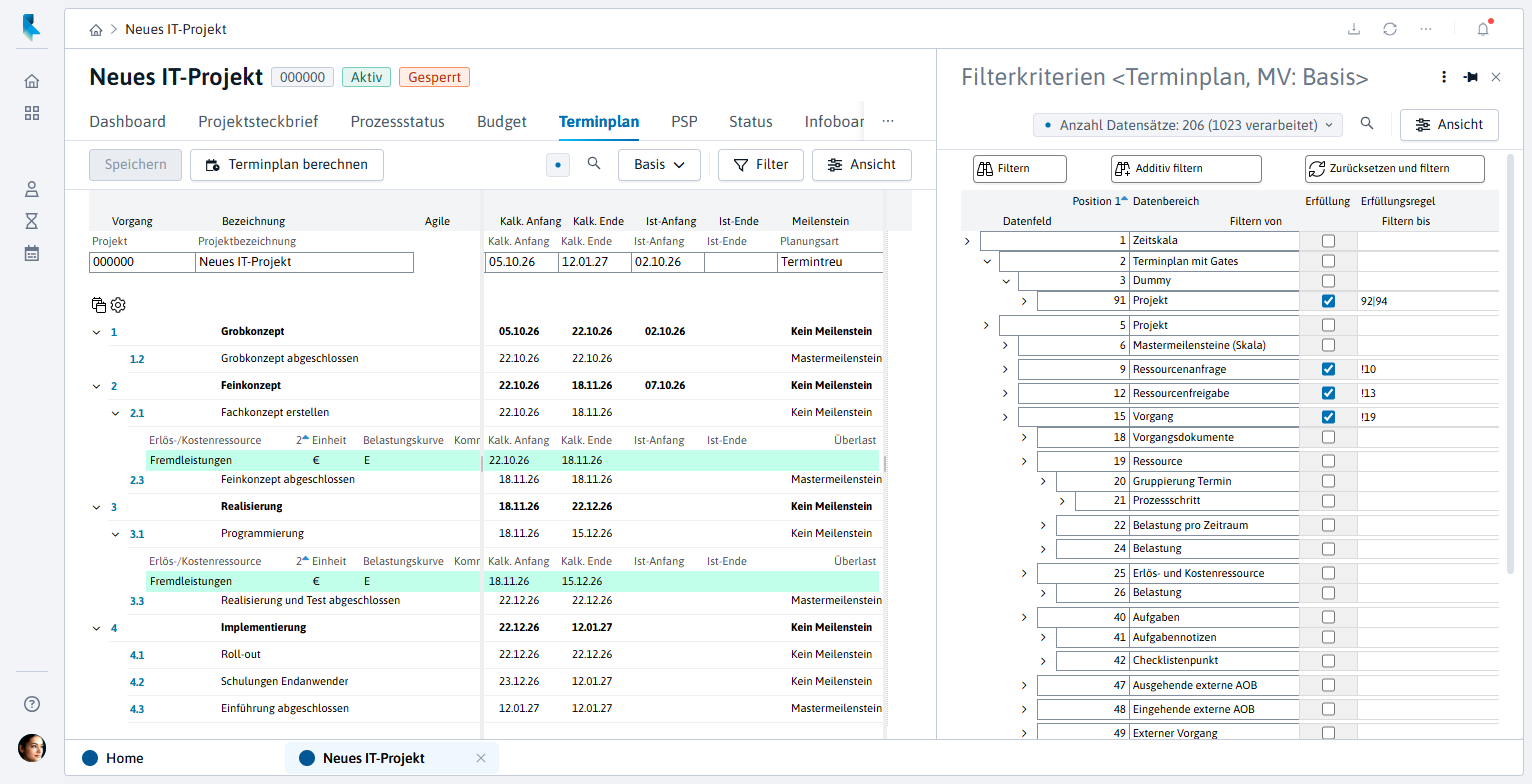Click the search magnifier in Filterkriterien panel

tap(1367, 124)
